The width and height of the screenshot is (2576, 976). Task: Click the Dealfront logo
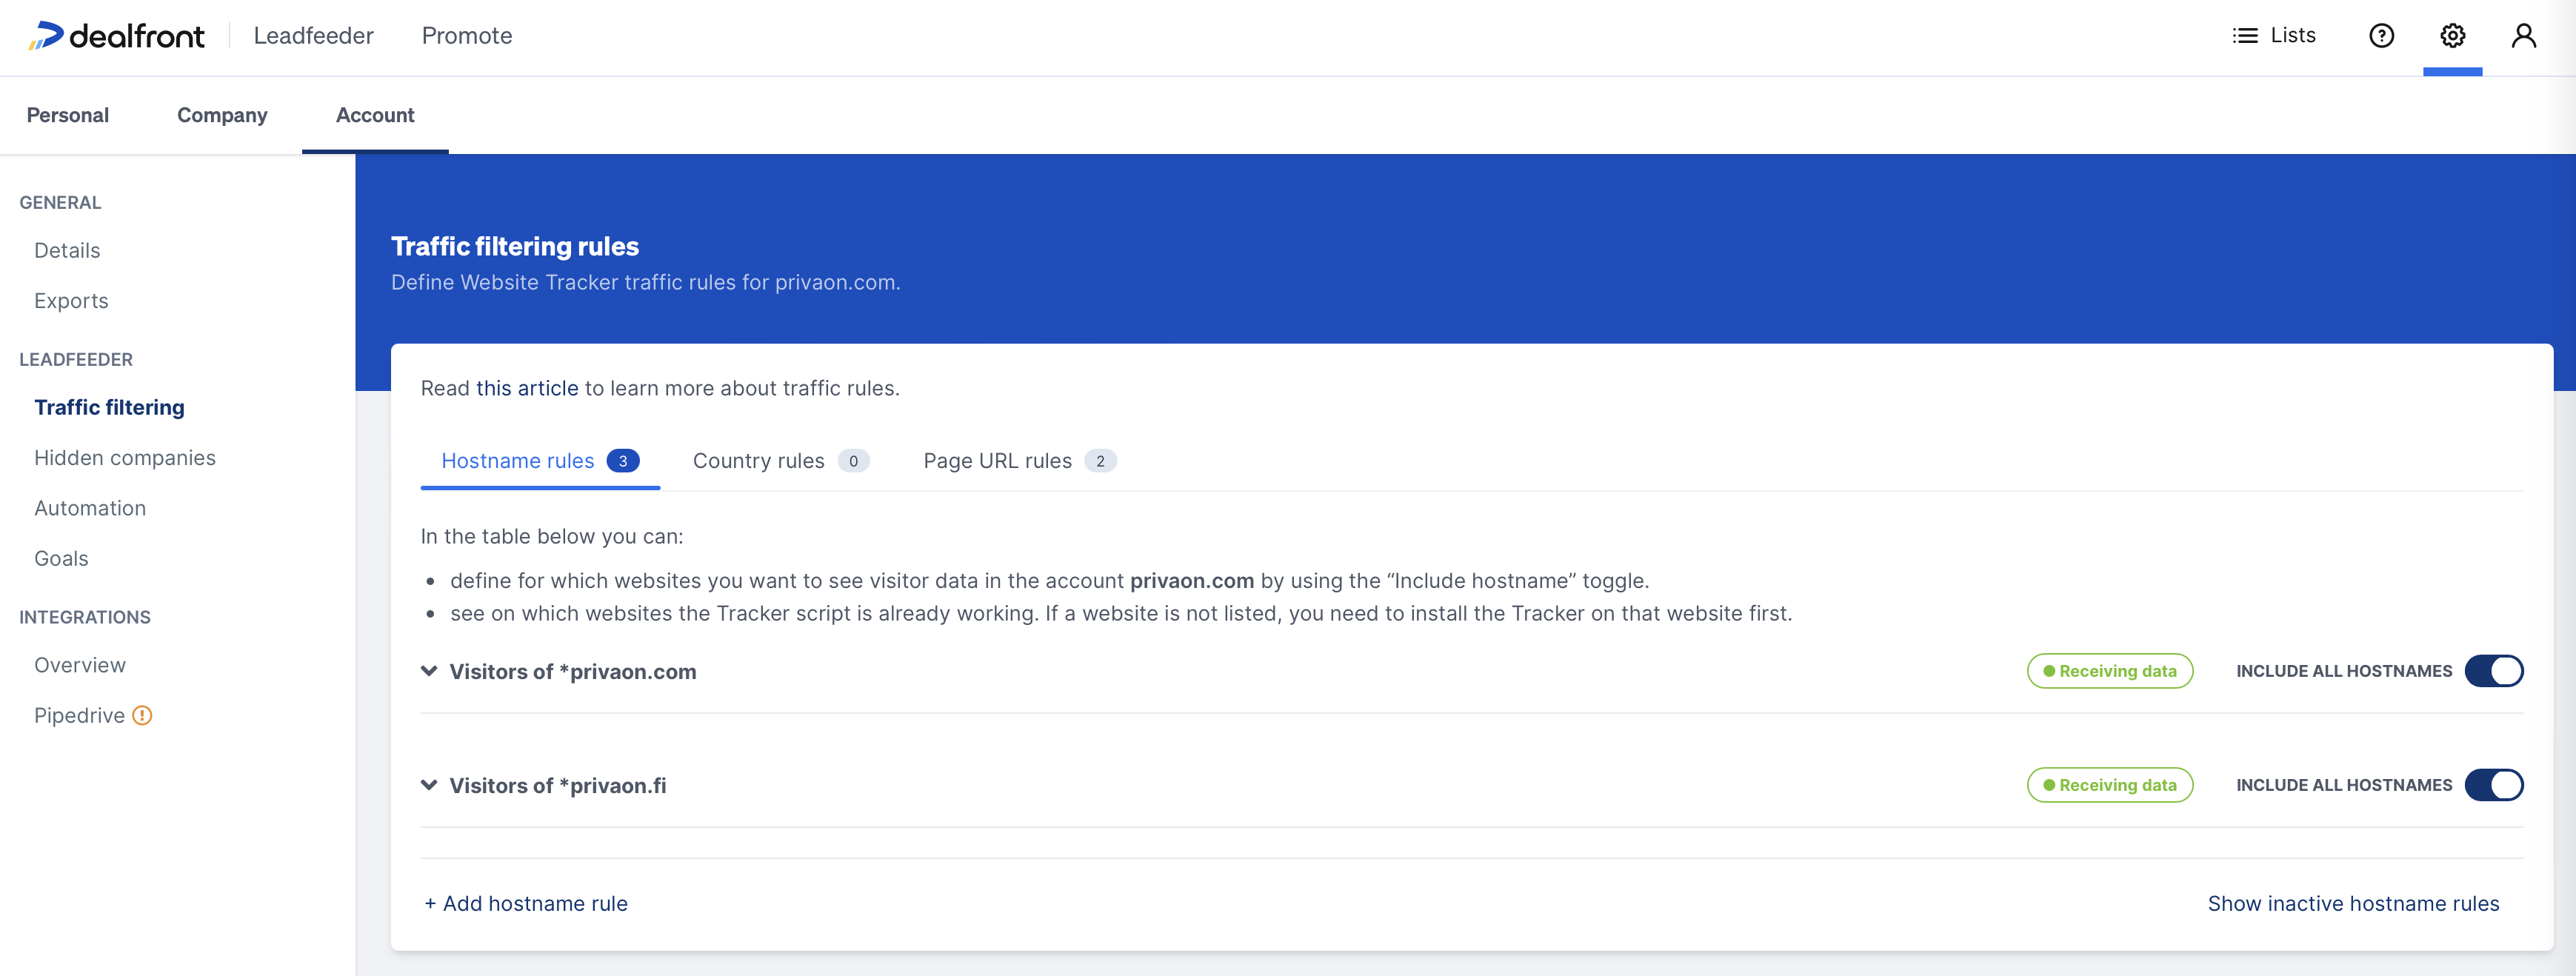coord(116,36)
